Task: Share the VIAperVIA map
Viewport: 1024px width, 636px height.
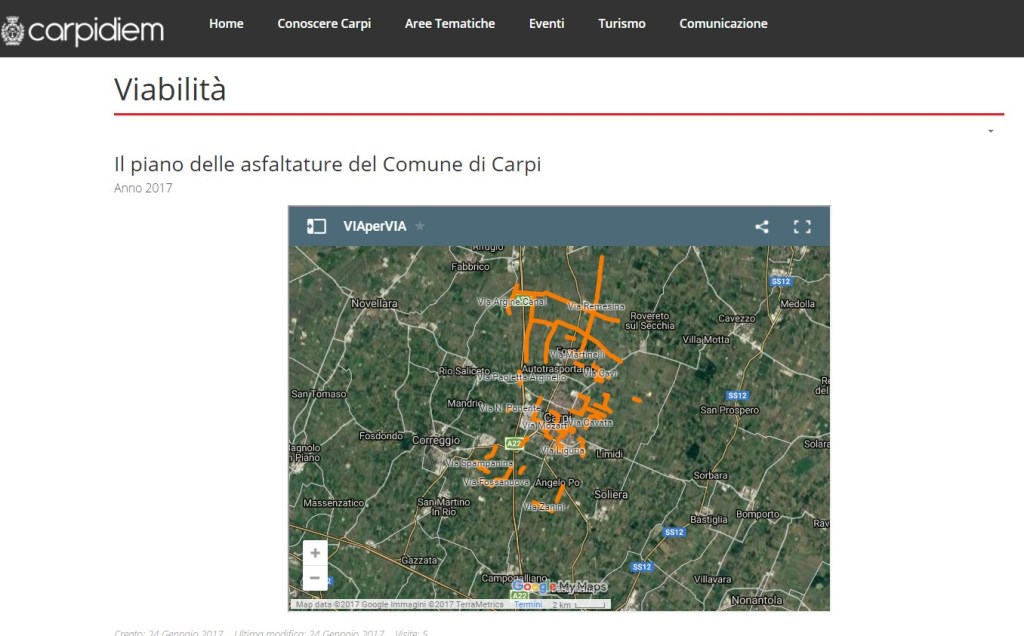Action: [762, 226]
